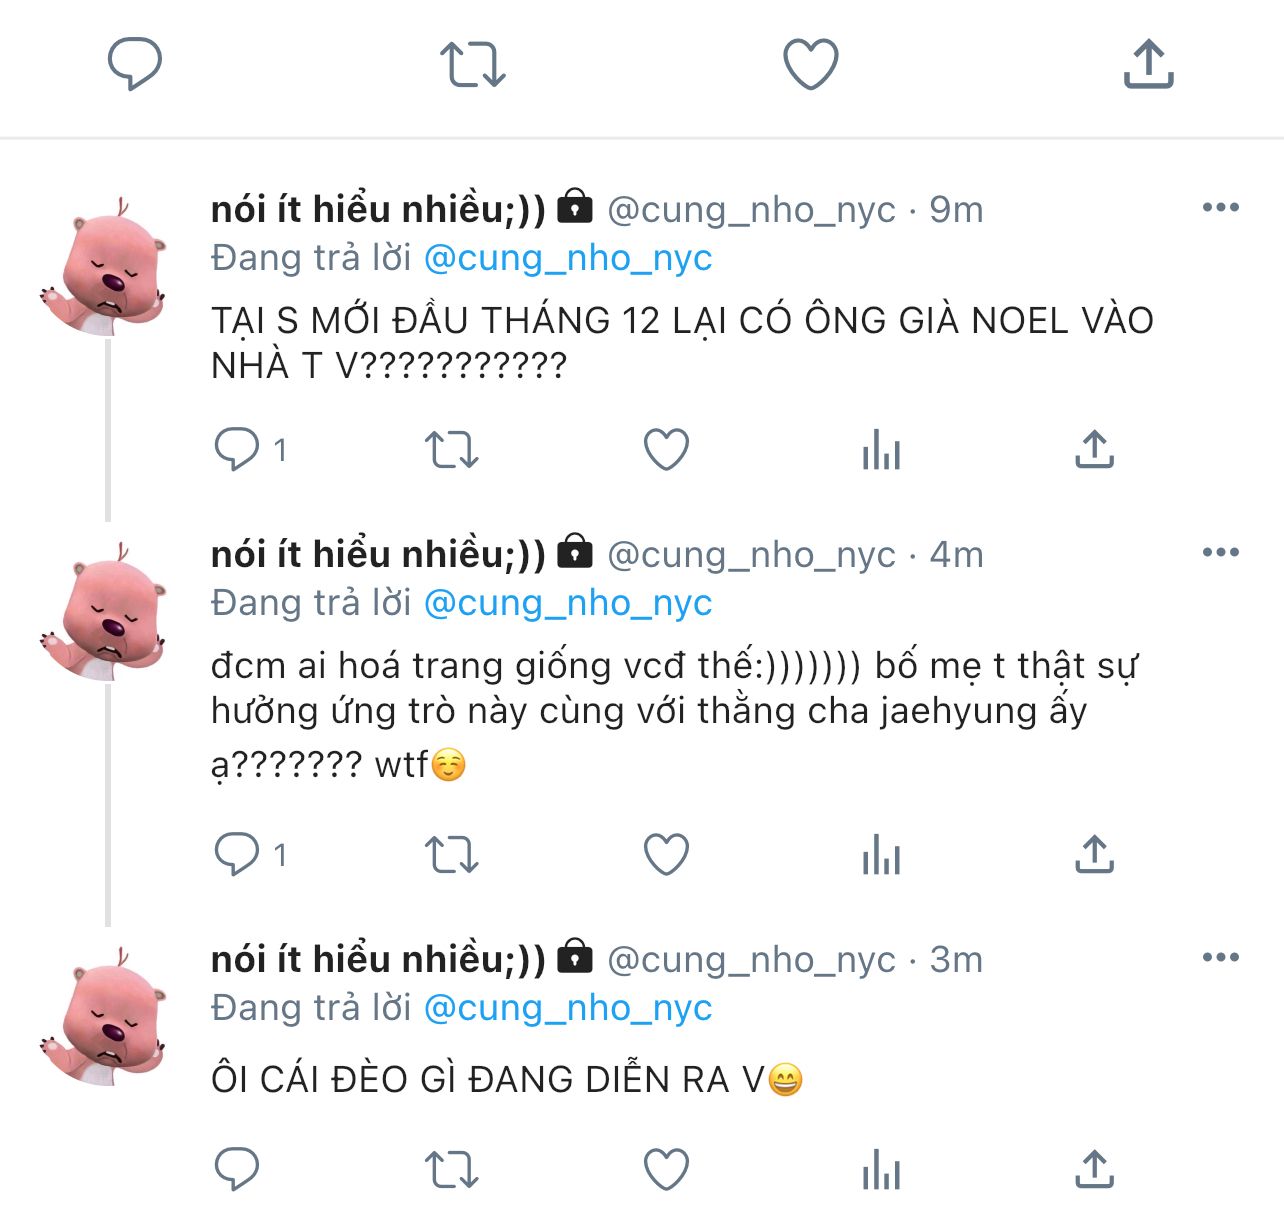This screenshot has width=1284, height=1217.
Task: Open more options for 9m tweet
Action: [1220, 208]
